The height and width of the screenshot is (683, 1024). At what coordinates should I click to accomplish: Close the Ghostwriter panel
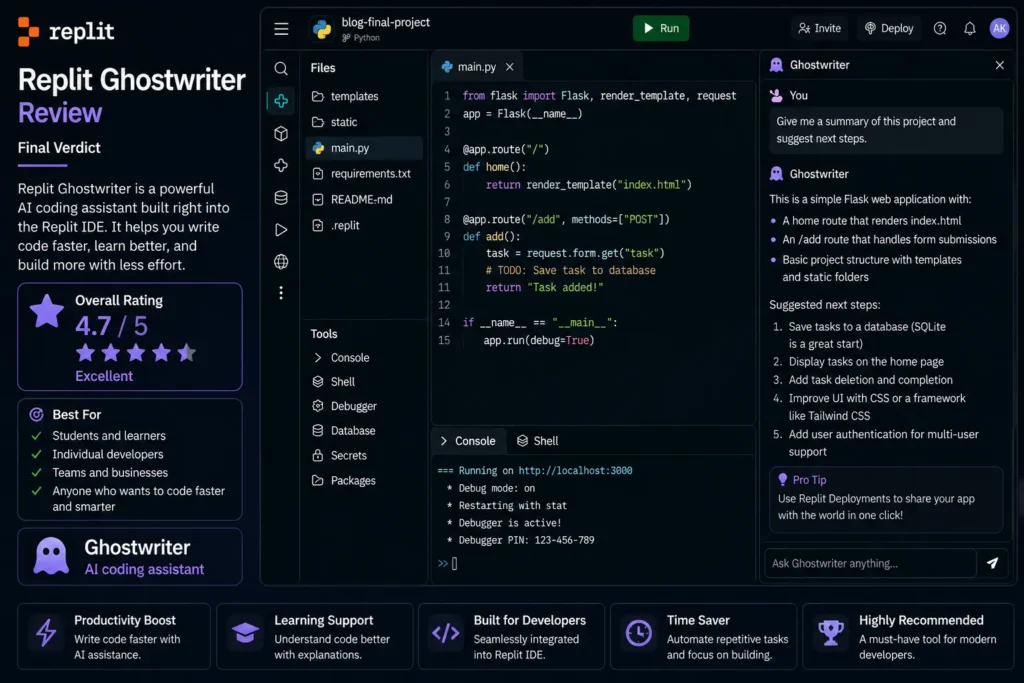point(999,65)
